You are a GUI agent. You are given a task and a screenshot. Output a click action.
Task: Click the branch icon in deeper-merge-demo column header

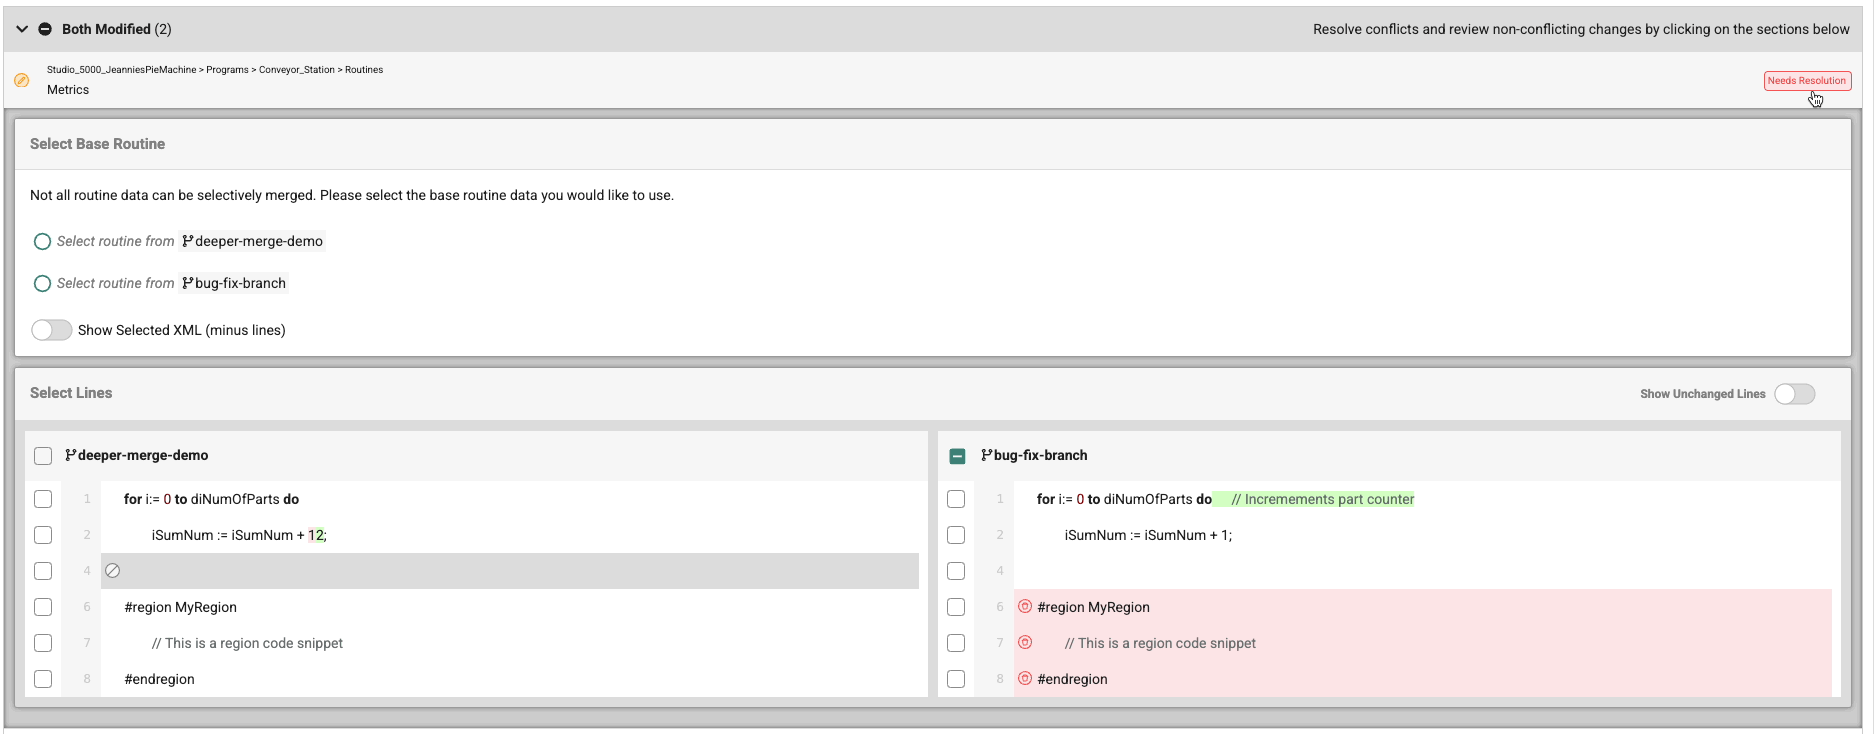(71, 455)
